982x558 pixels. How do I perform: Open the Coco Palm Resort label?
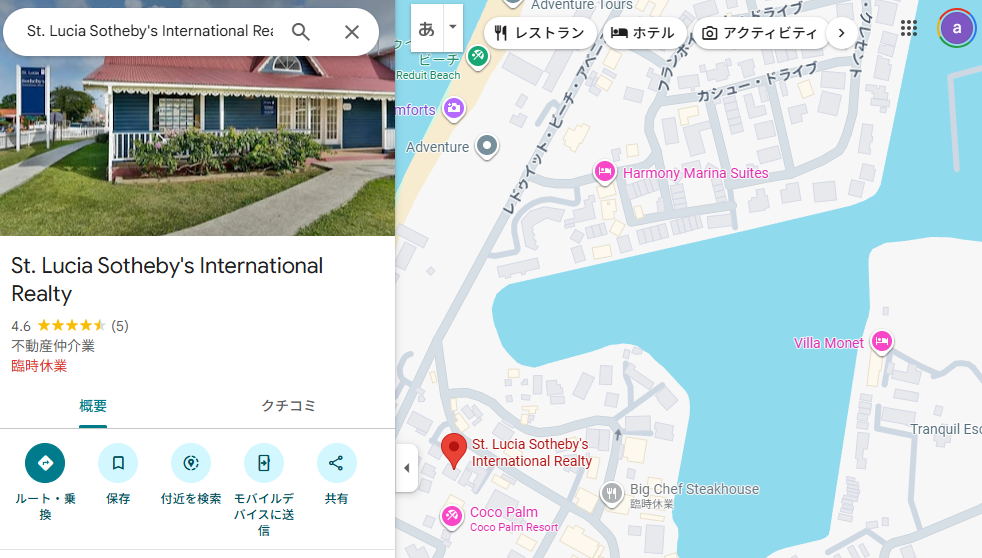[514, 519]
